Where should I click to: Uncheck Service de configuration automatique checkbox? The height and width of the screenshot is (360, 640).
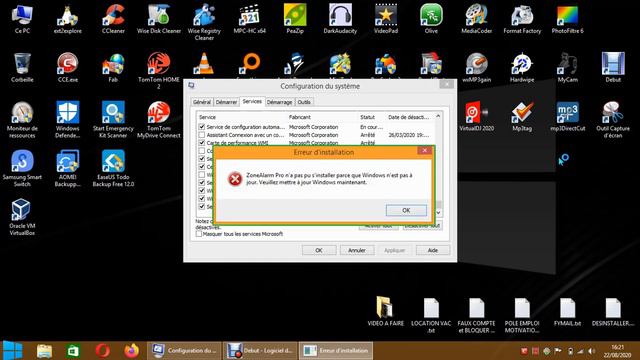coord(202,127)
